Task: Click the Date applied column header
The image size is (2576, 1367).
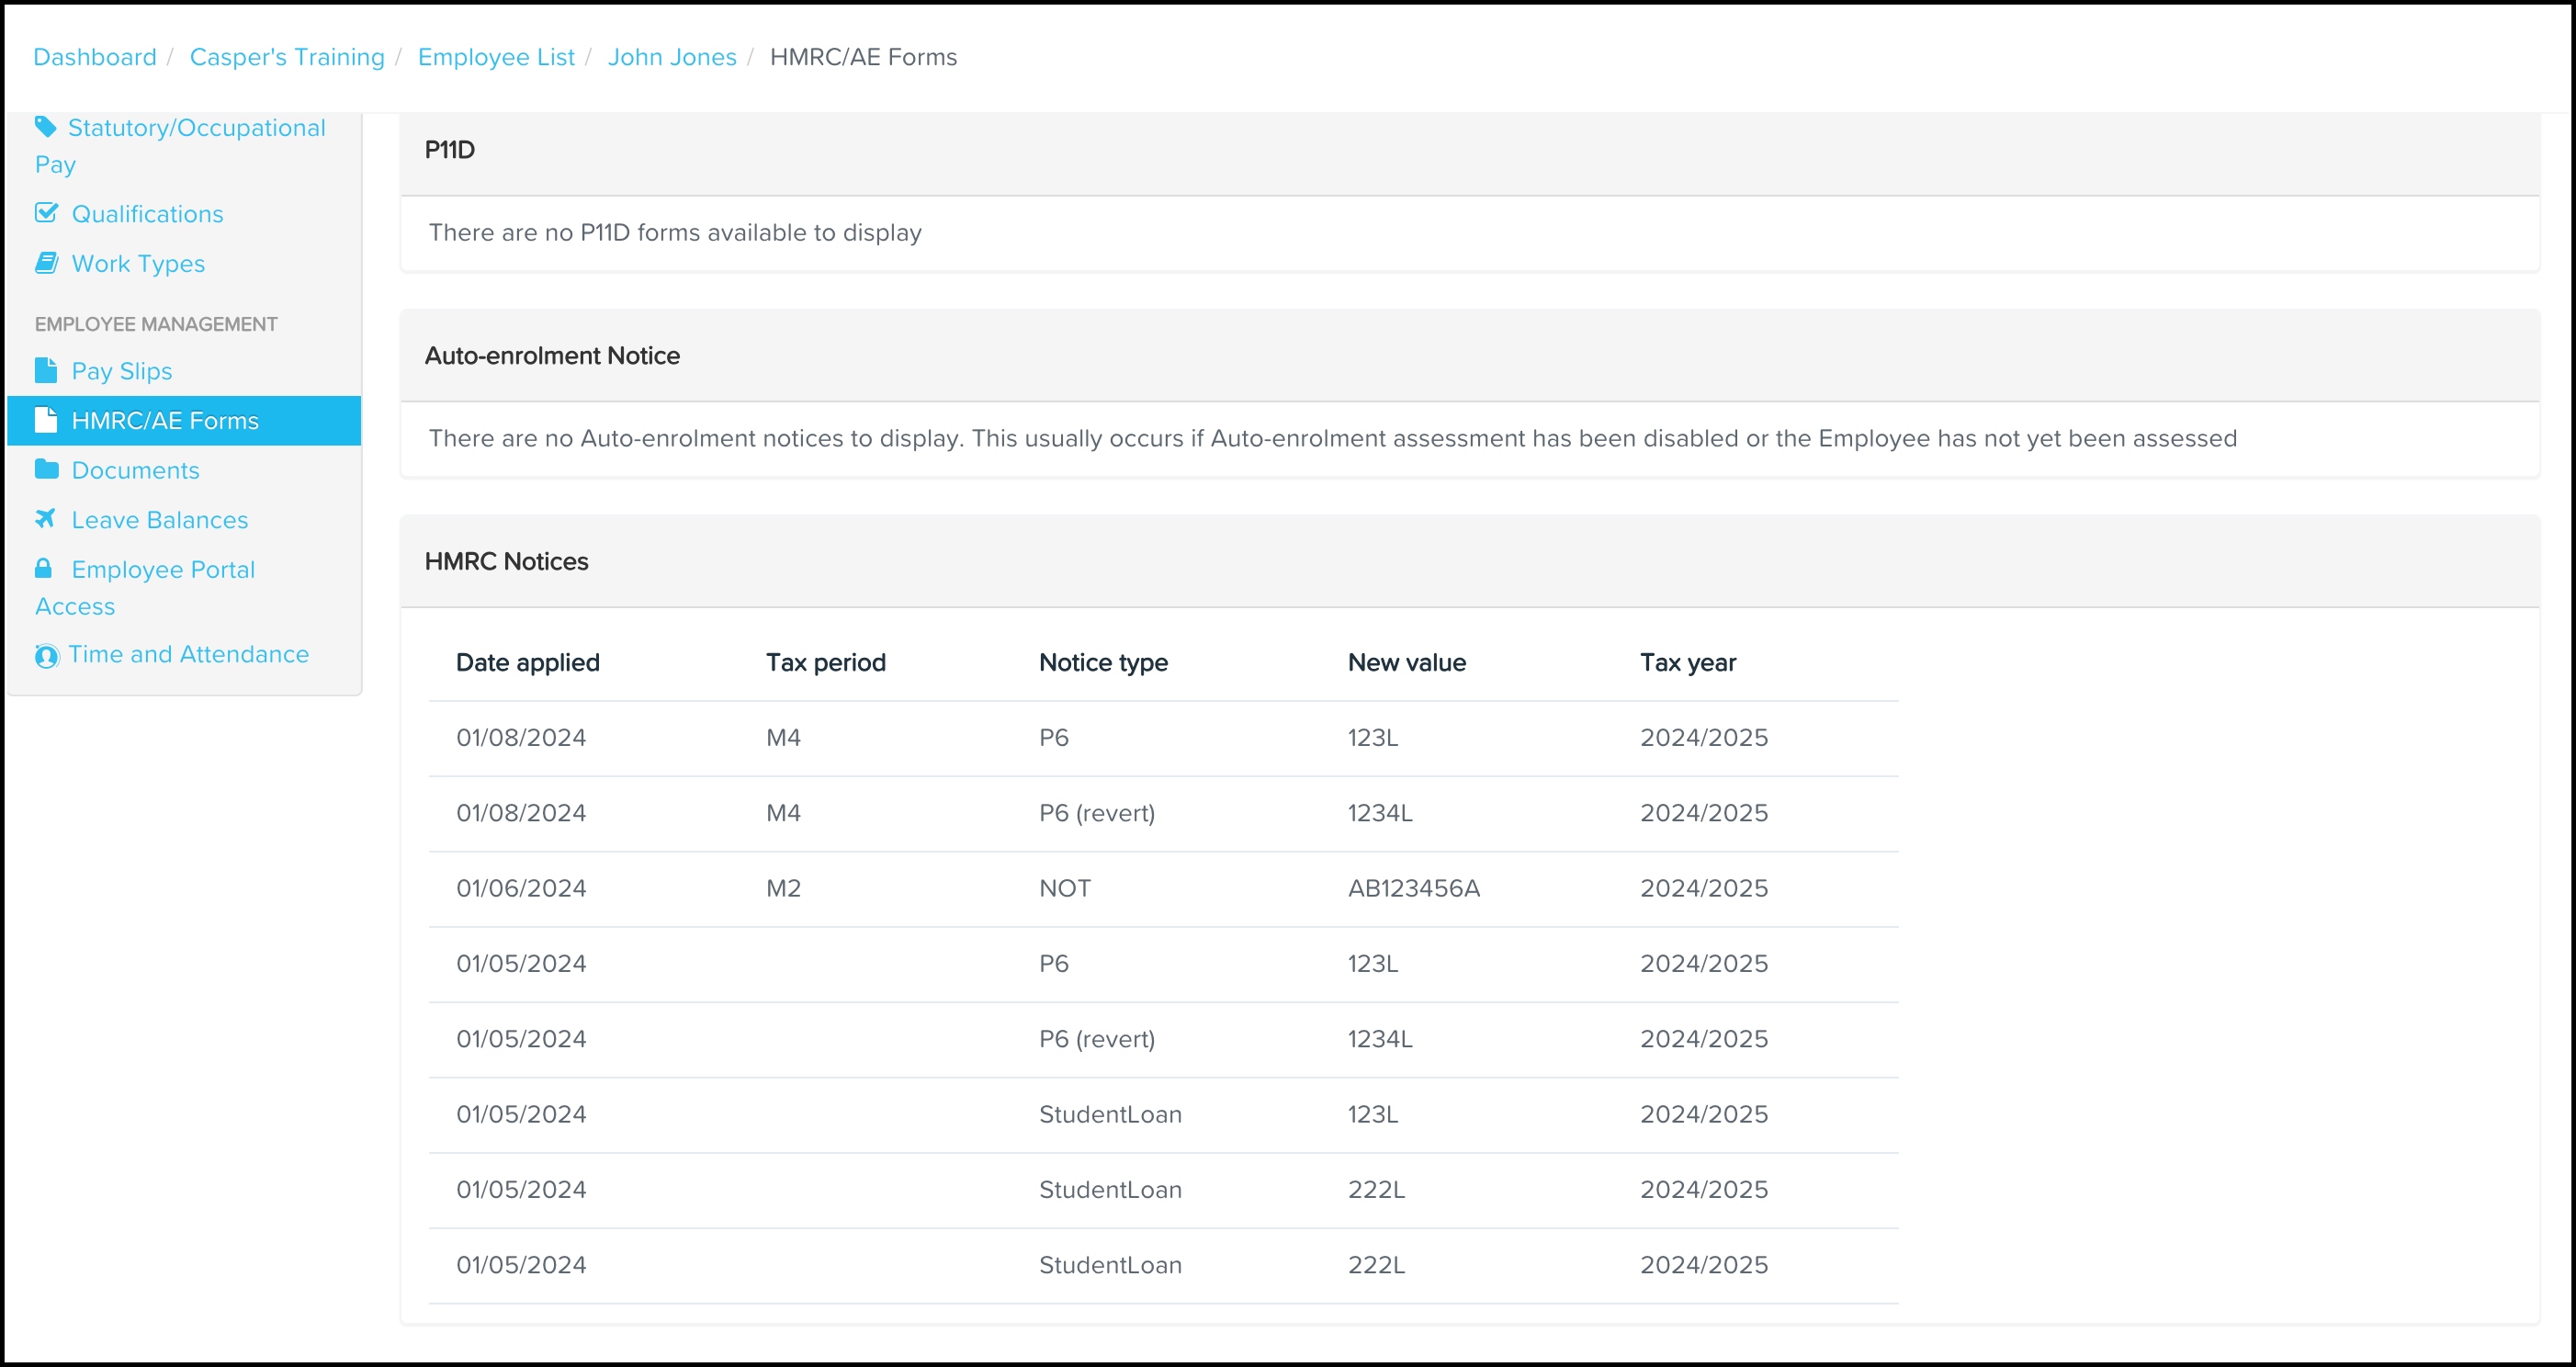Action: (528, 662)
